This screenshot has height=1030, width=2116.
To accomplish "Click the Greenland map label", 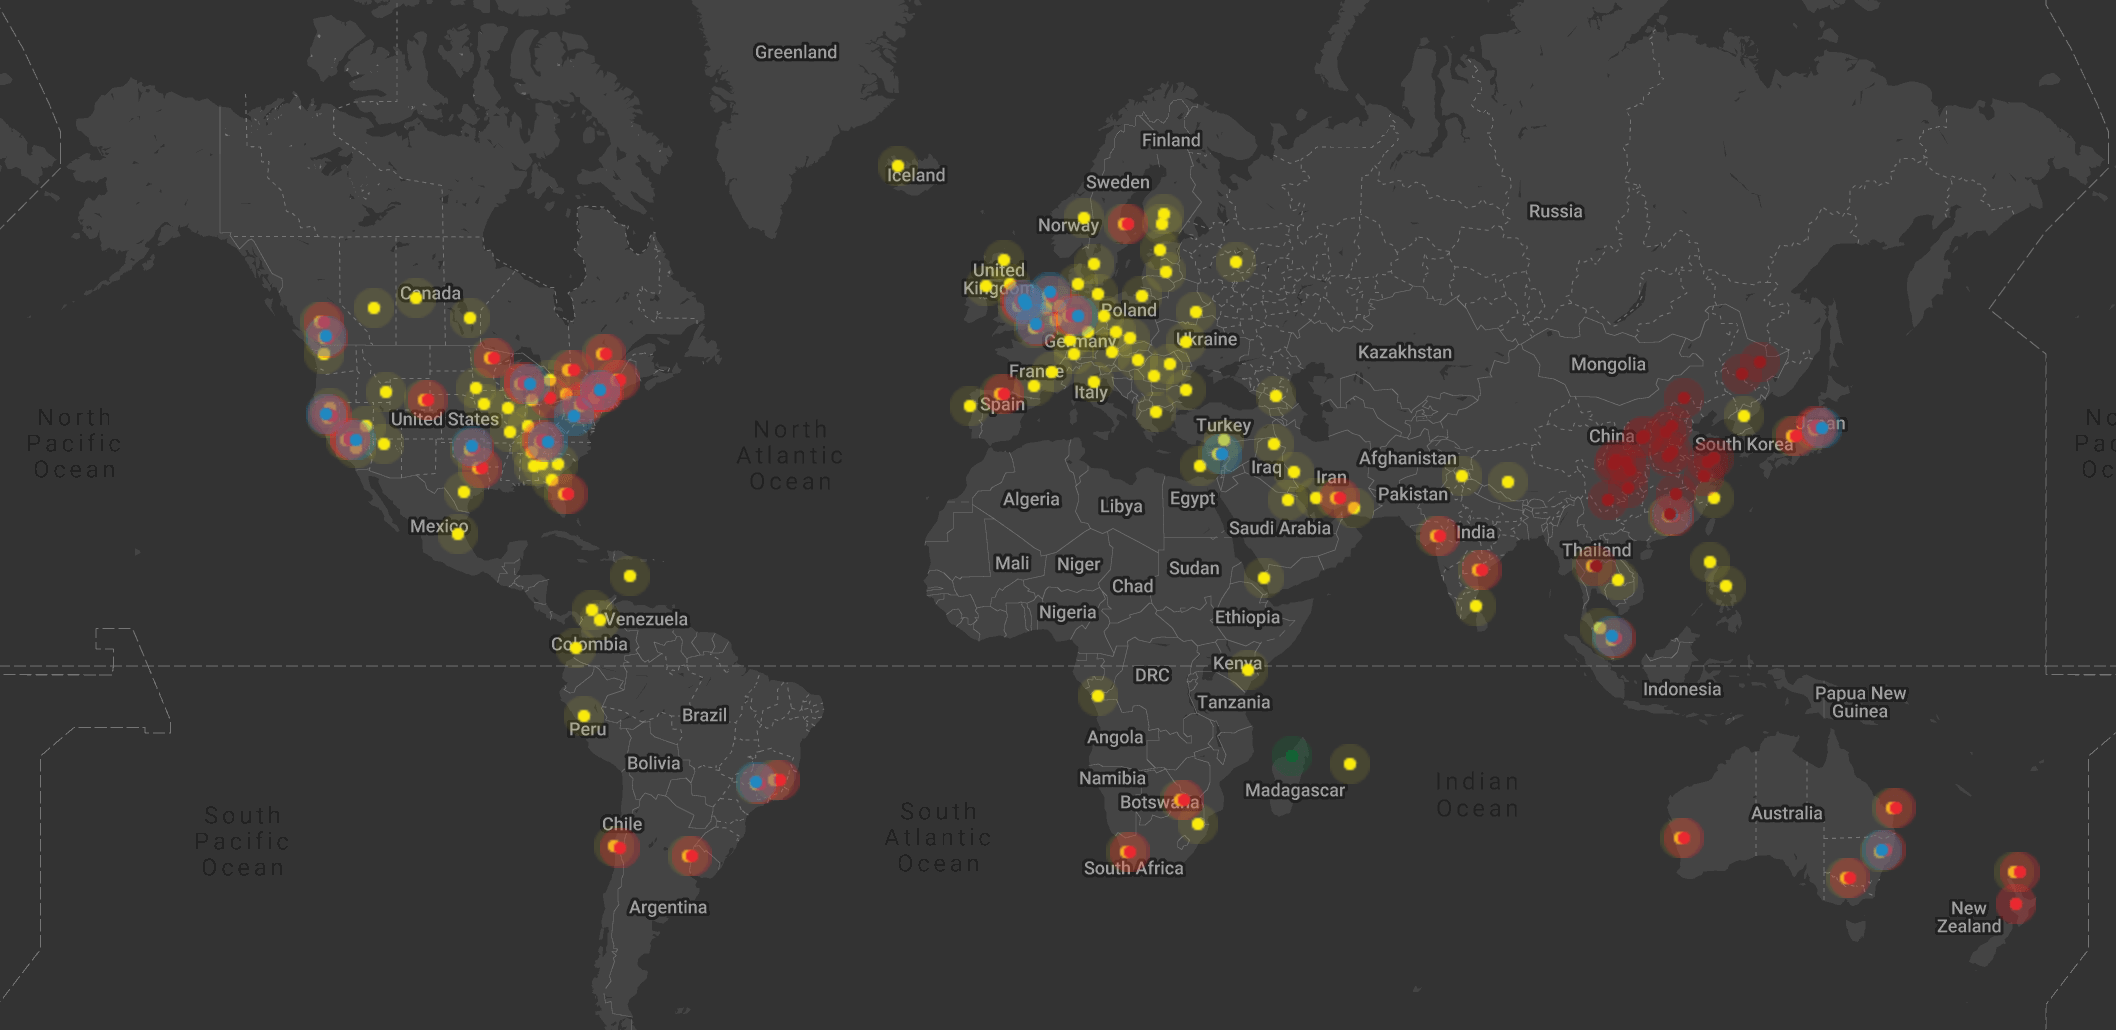I will click(x=795, y=52).
